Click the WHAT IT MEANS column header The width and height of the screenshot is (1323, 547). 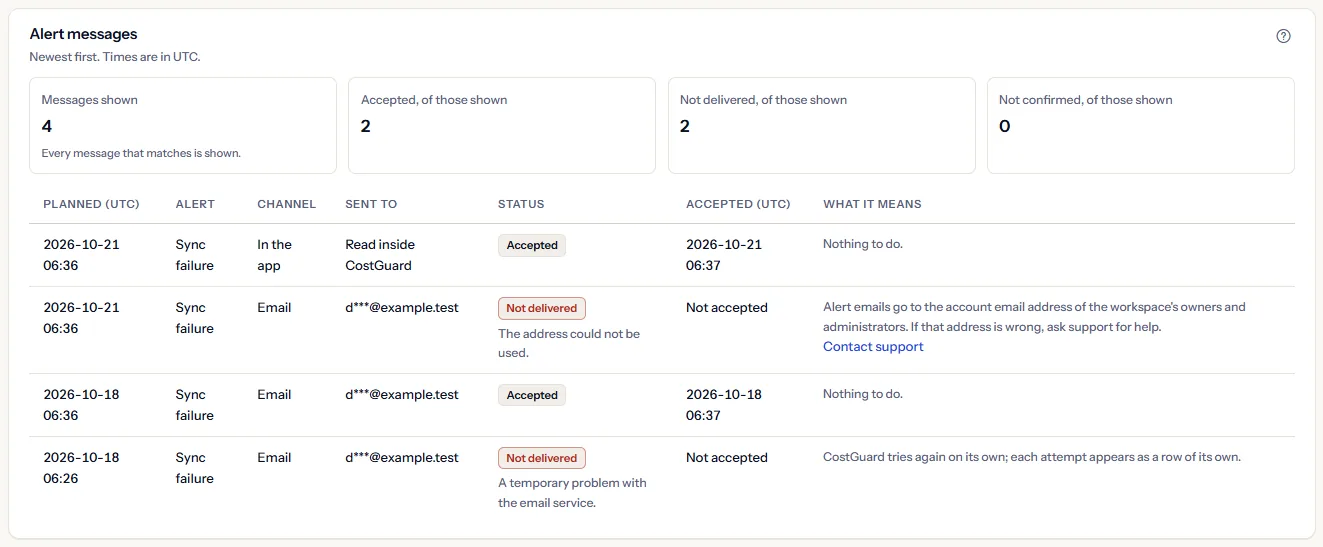tap(872, 204)
